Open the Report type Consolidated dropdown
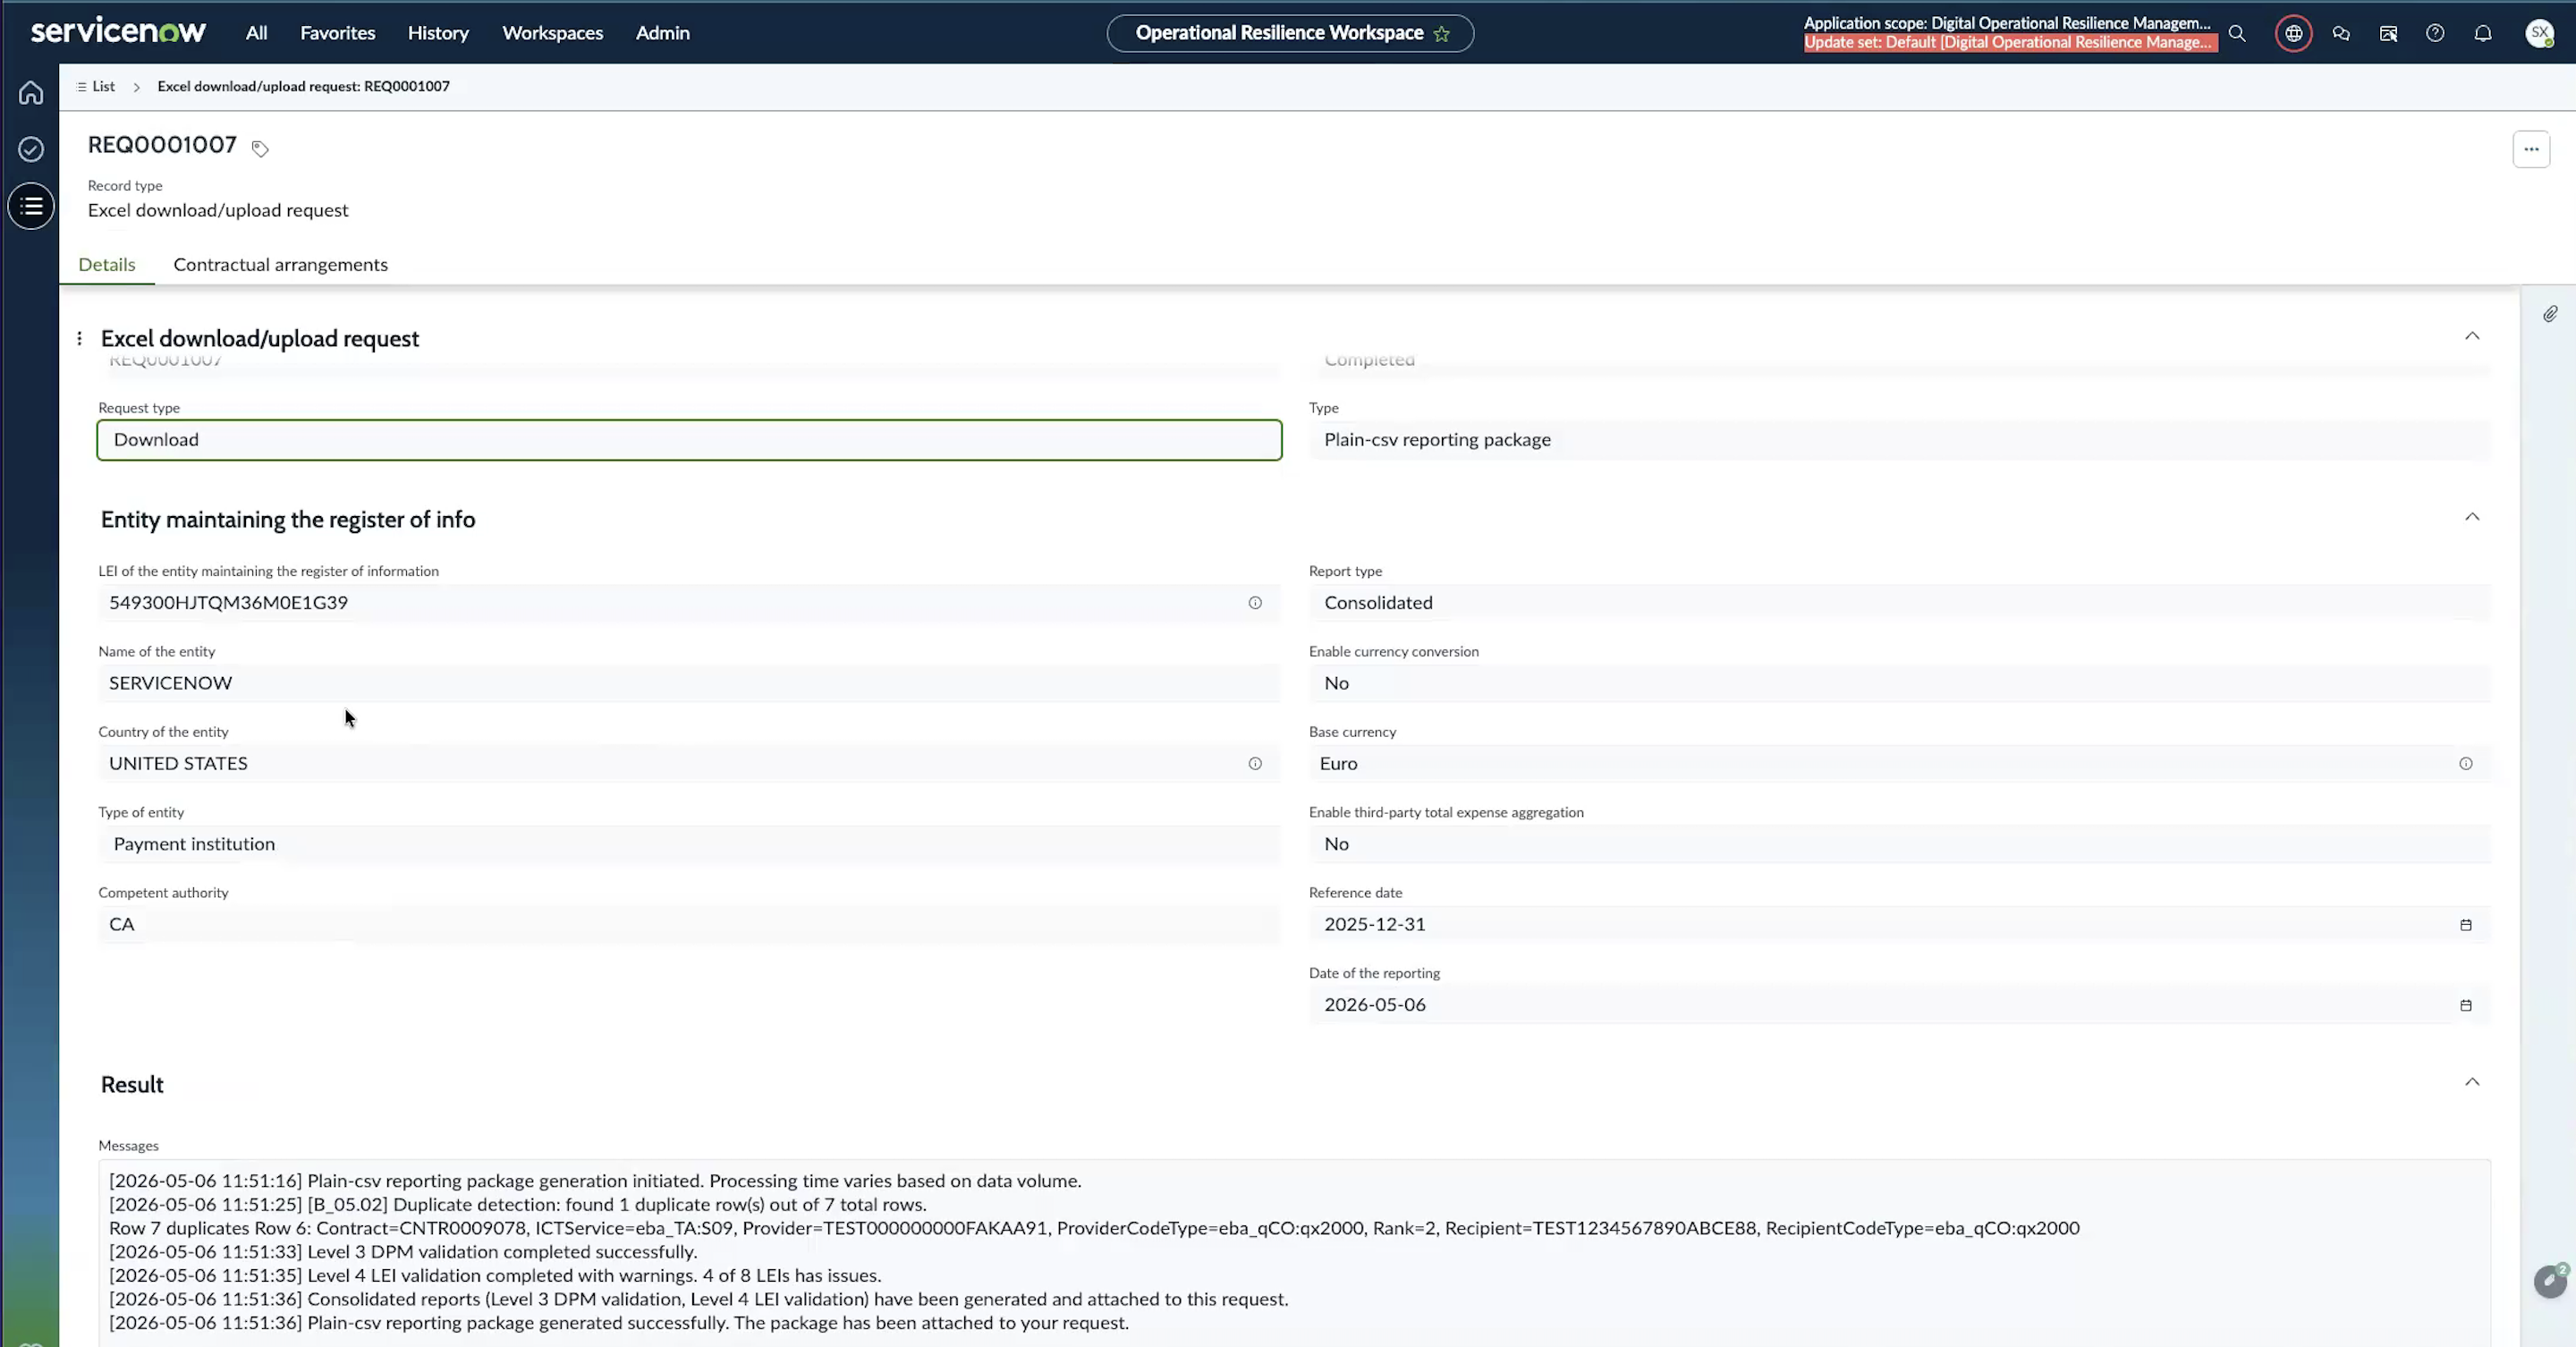The height and width of the screenshot is (1347, 2576). 1899,603
